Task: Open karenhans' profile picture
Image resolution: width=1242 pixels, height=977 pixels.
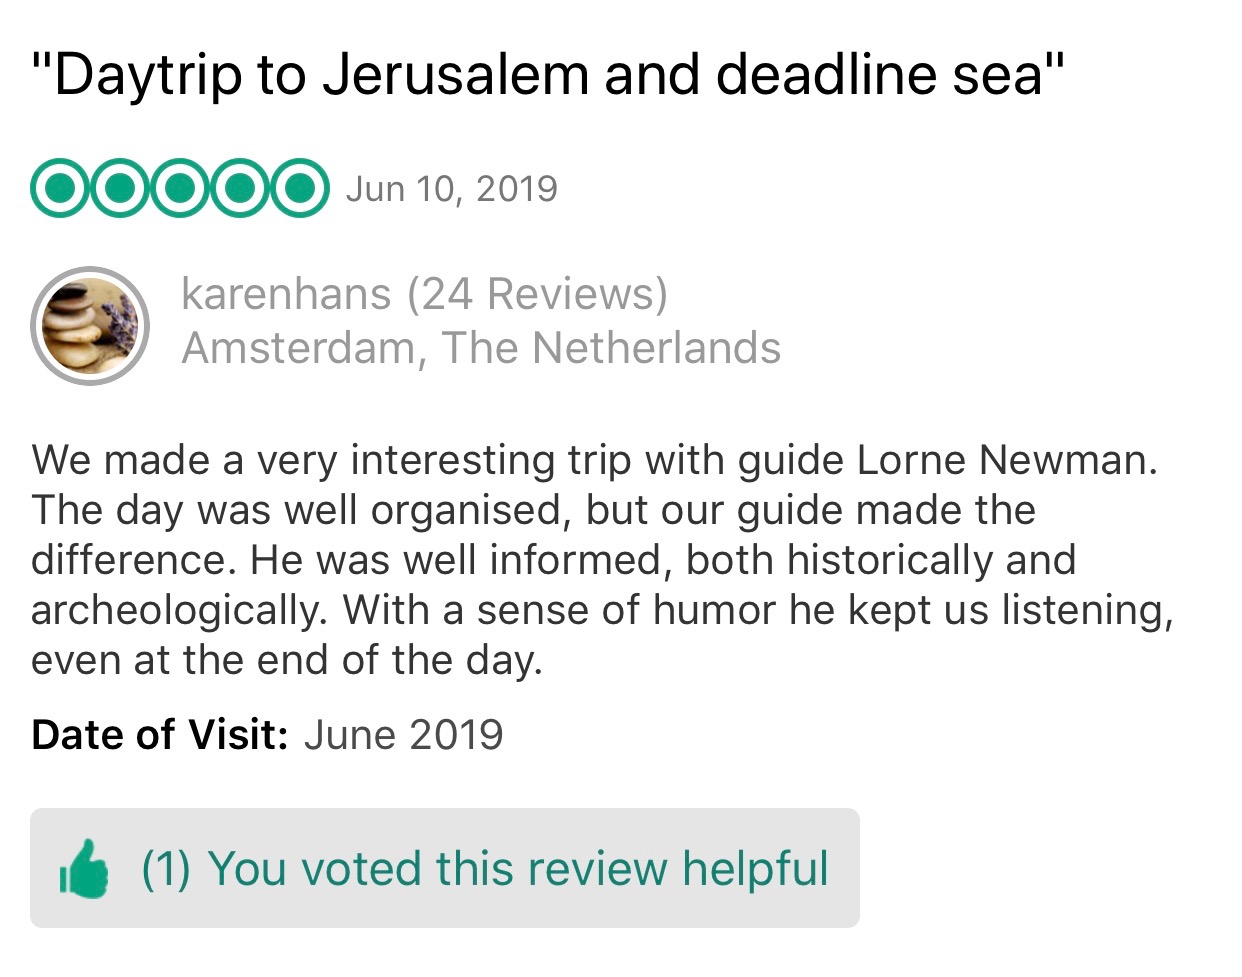Action: (x=90, y=326)
